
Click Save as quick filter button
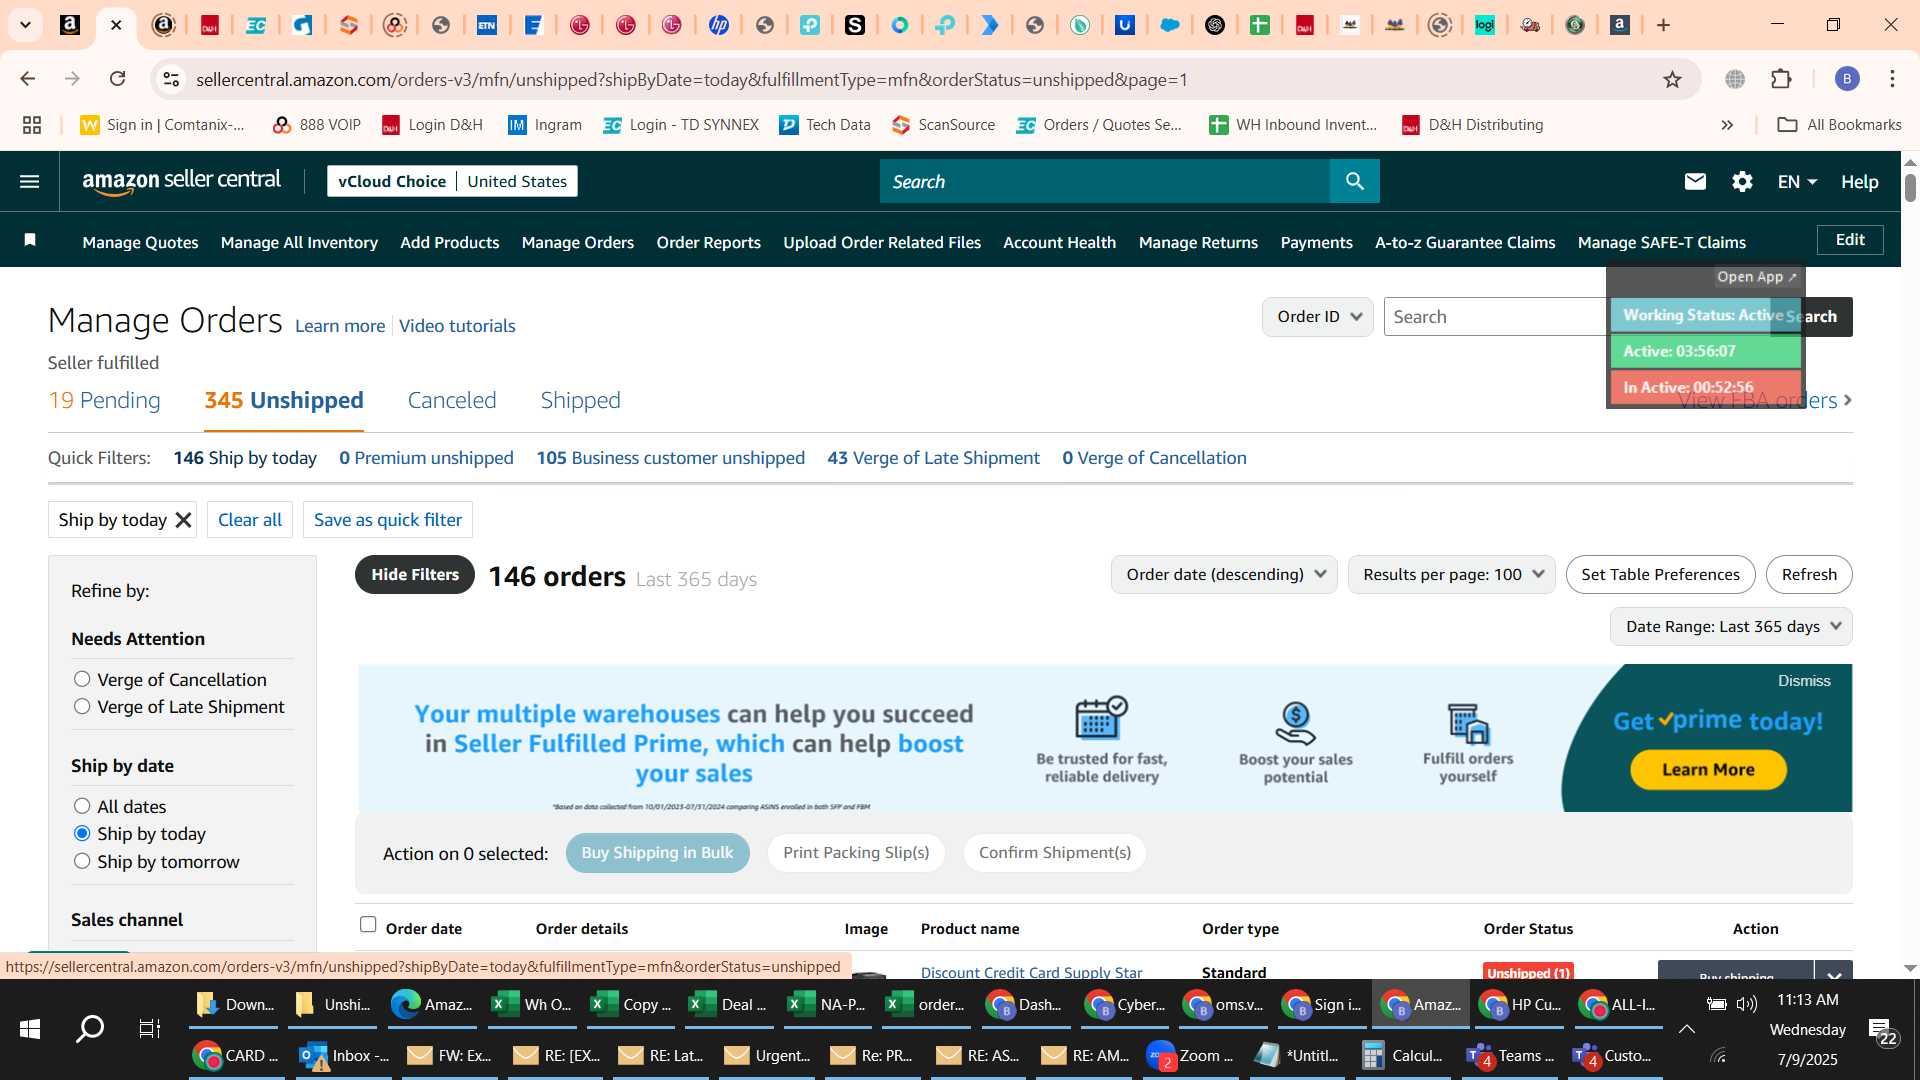point(388,520)
